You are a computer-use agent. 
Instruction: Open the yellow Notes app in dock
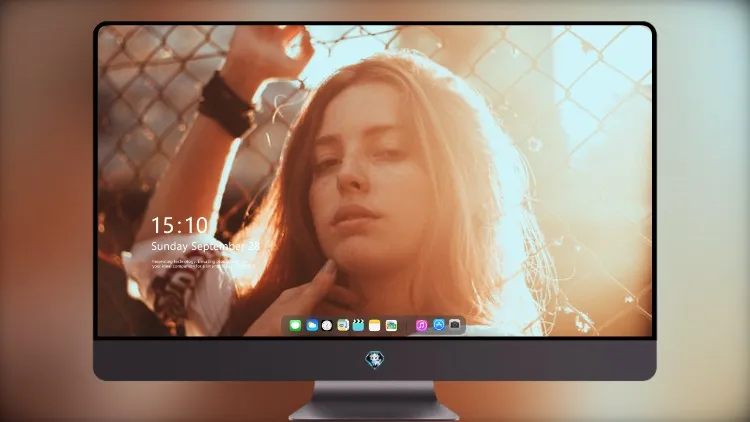(375, 325)
